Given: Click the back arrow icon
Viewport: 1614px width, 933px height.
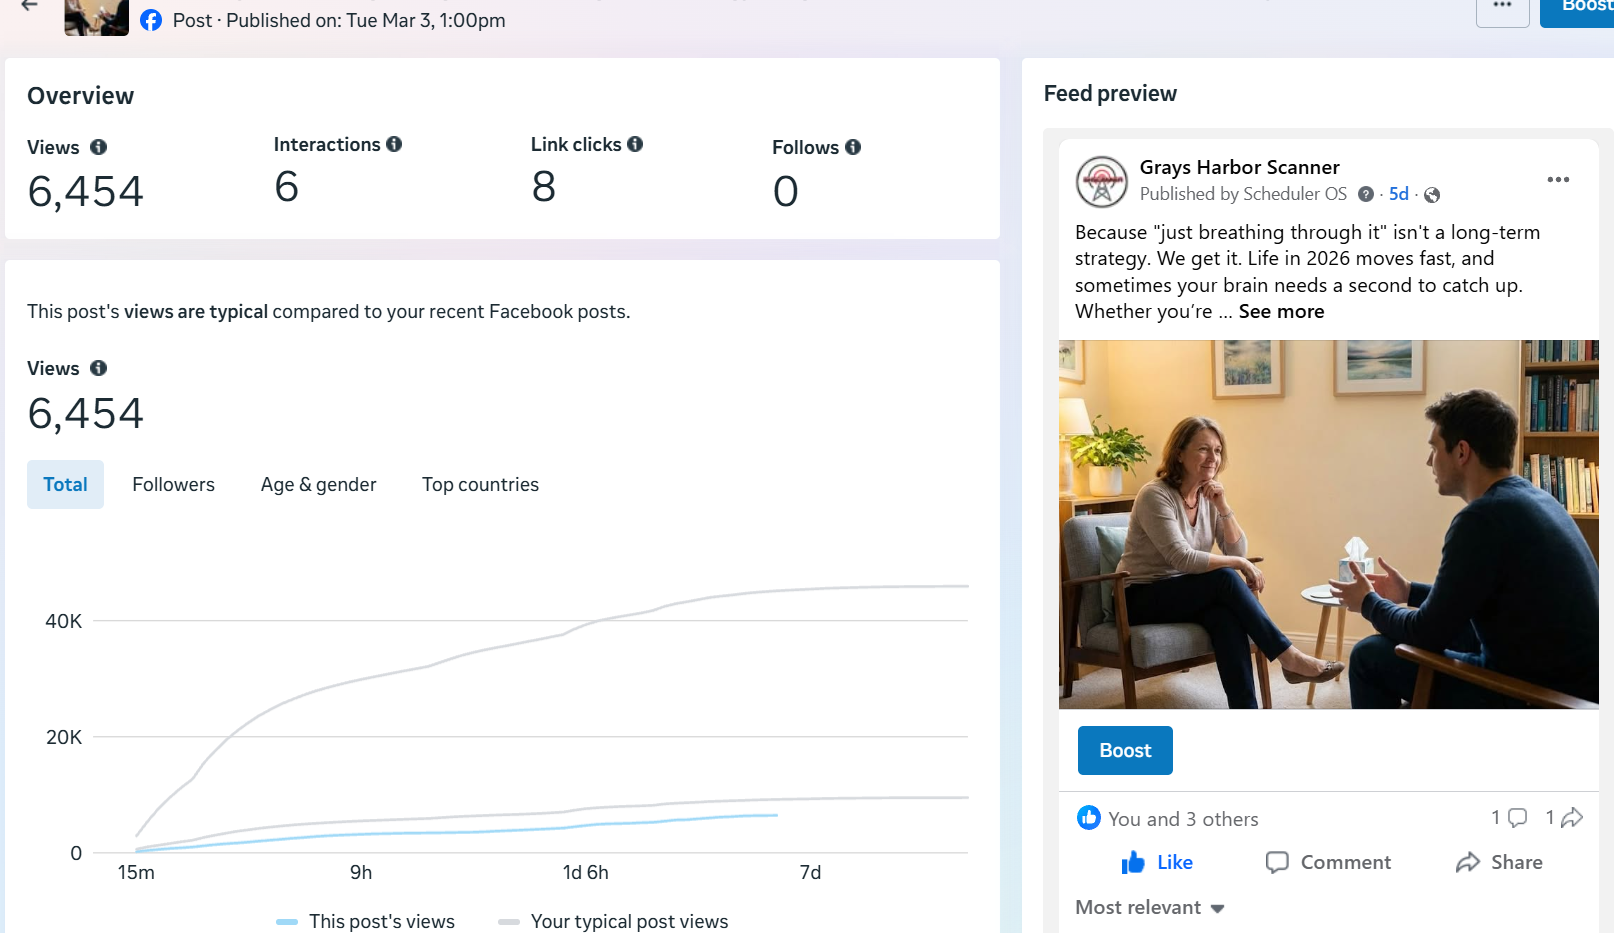Looking at the screenshot, I should click(29, 6).
